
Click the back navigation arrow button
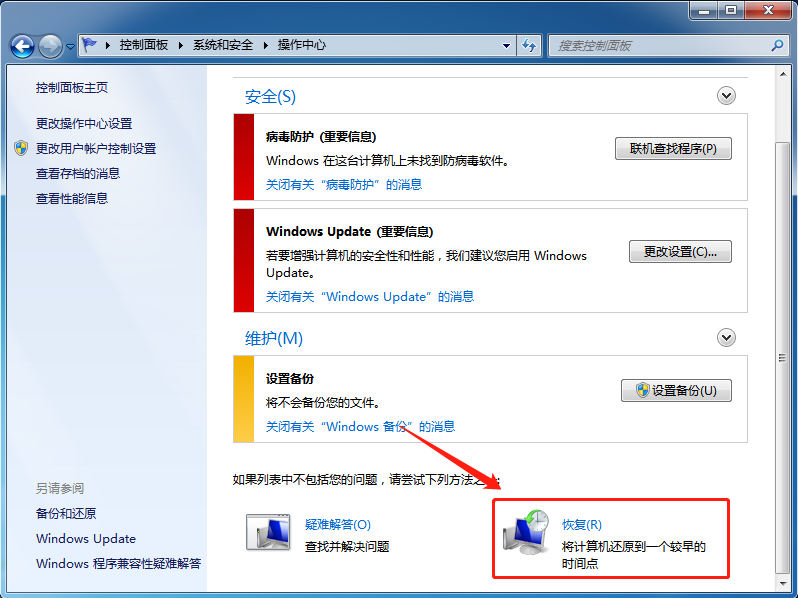22,46
